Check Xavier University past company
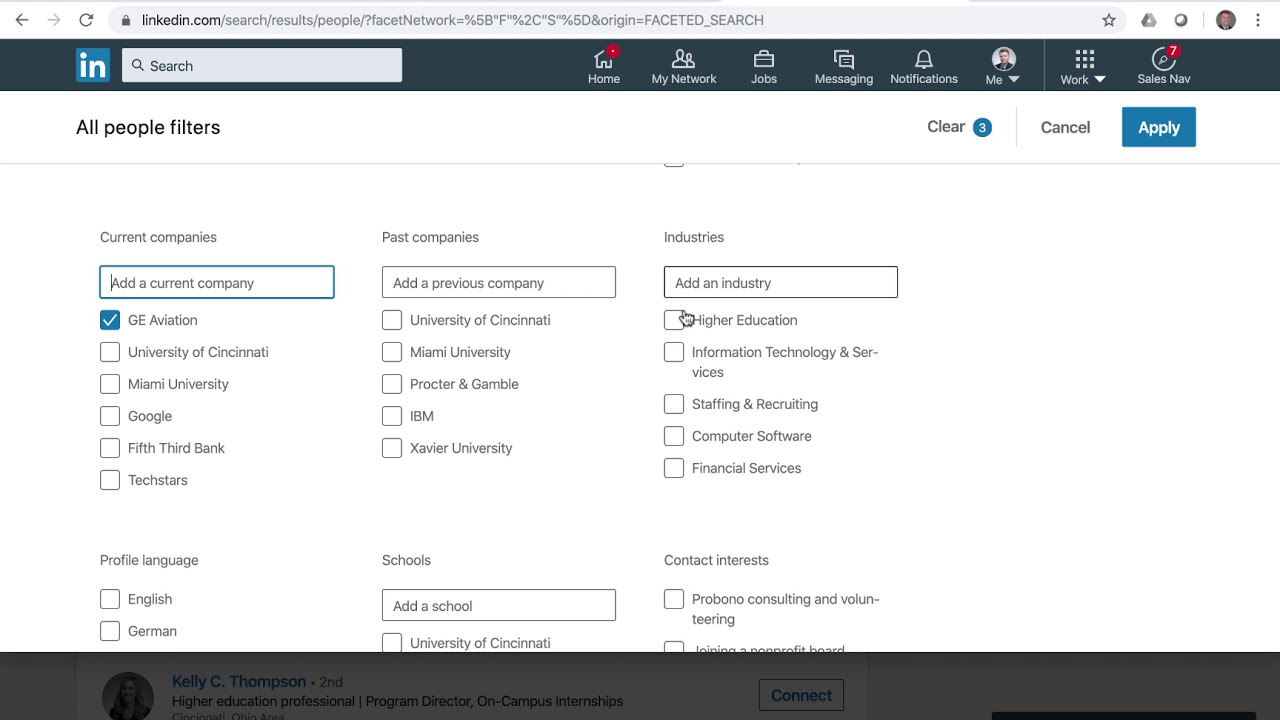Viewport: 1280px width, 720px height. 392,448
